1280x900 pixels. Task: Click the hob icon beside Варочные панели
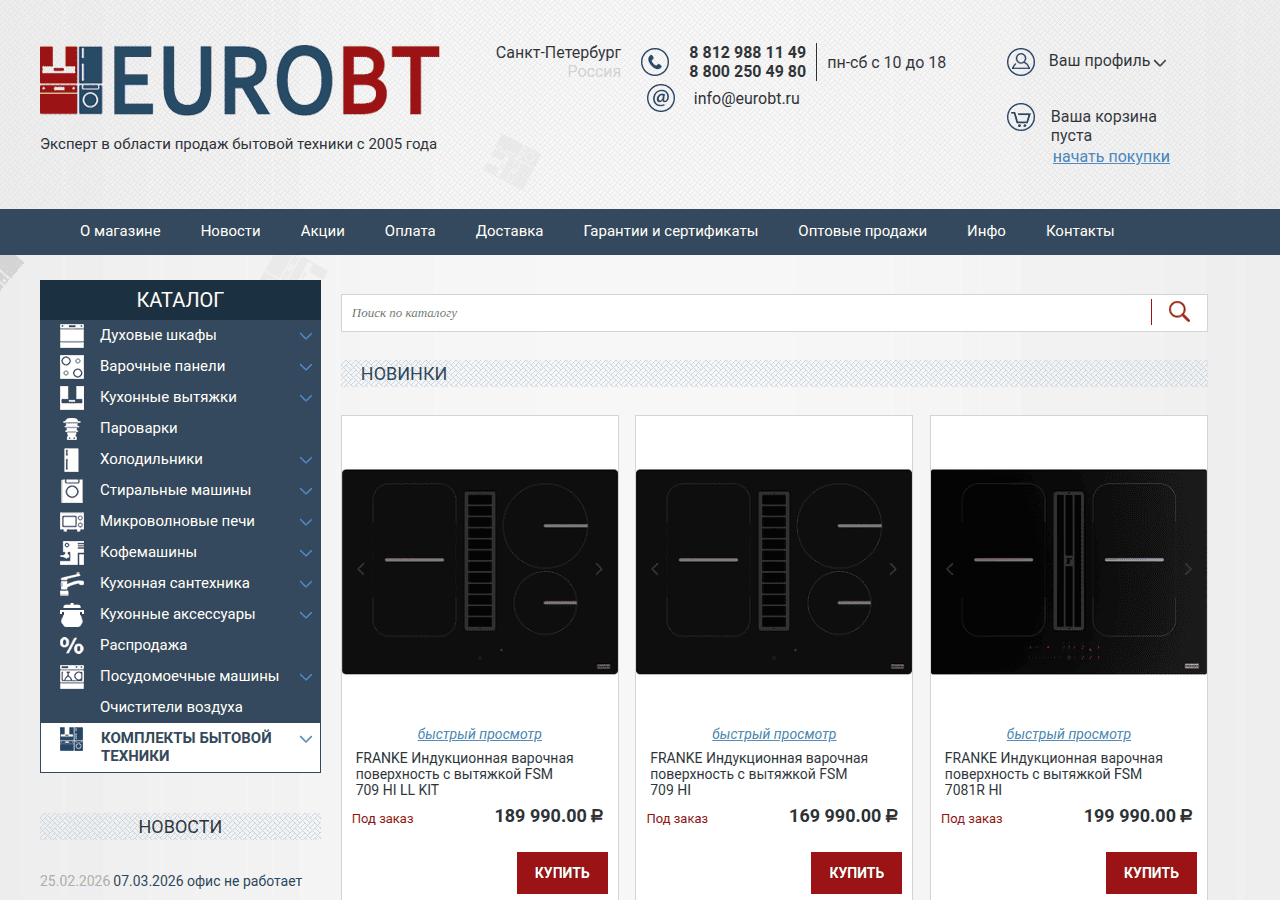coord(72,366)
